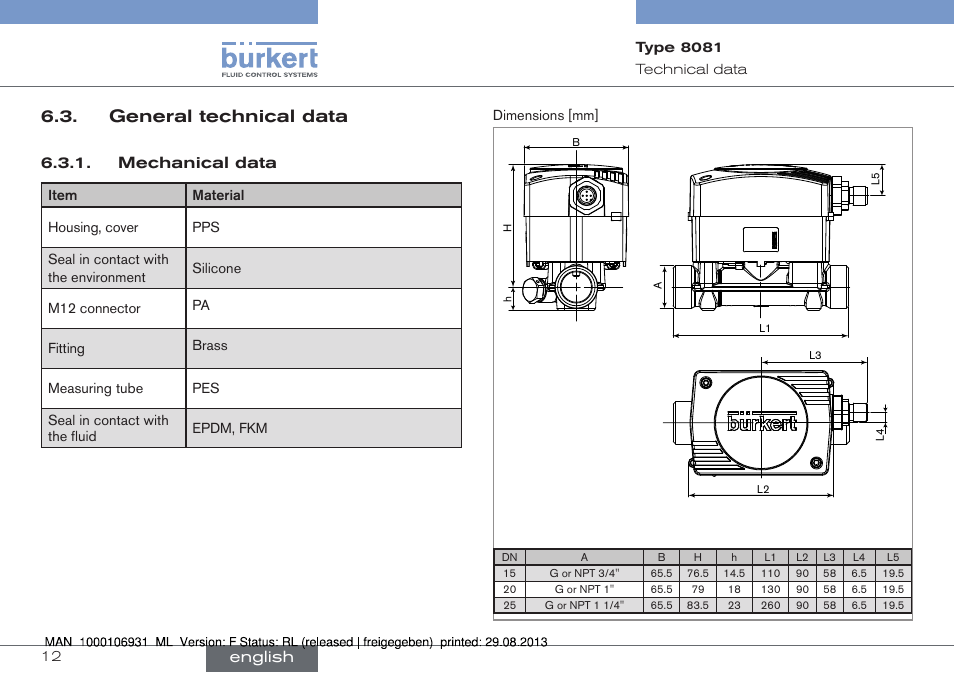Click 'Seal in contact with the environment'
This screenshot has width=954, height=673.
click(x=113, y=268)
